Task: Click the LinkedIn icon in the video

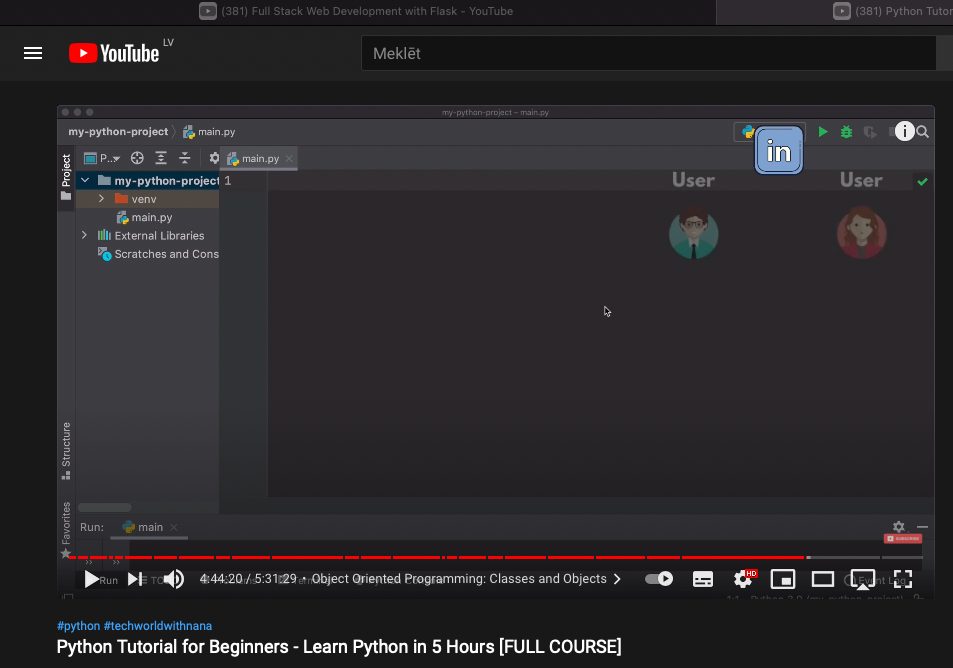Action: (779, 150)
